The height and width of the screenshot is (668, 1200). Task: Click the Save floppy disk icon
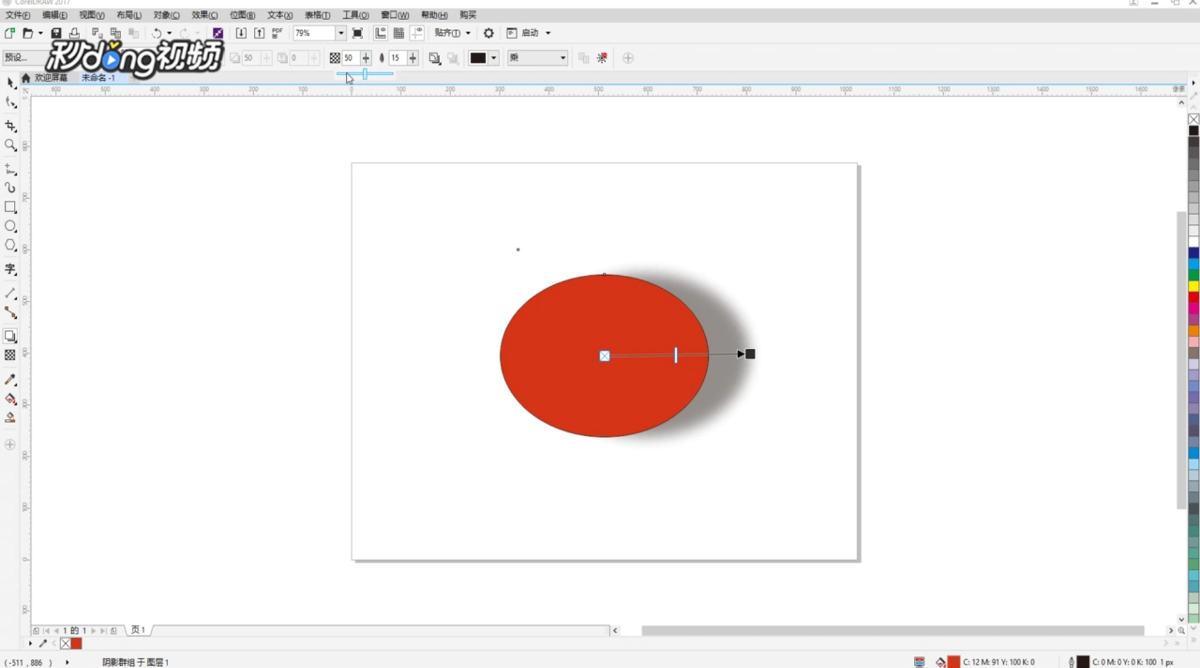coord(57,33)
